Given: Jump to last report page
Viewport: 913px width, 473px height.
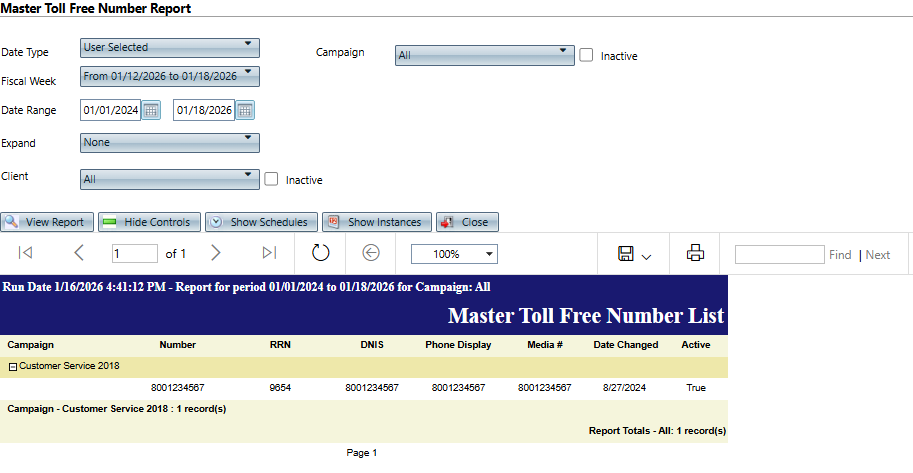Looking at the screenshot, I should pyautogui.click(x=269, y=254).
